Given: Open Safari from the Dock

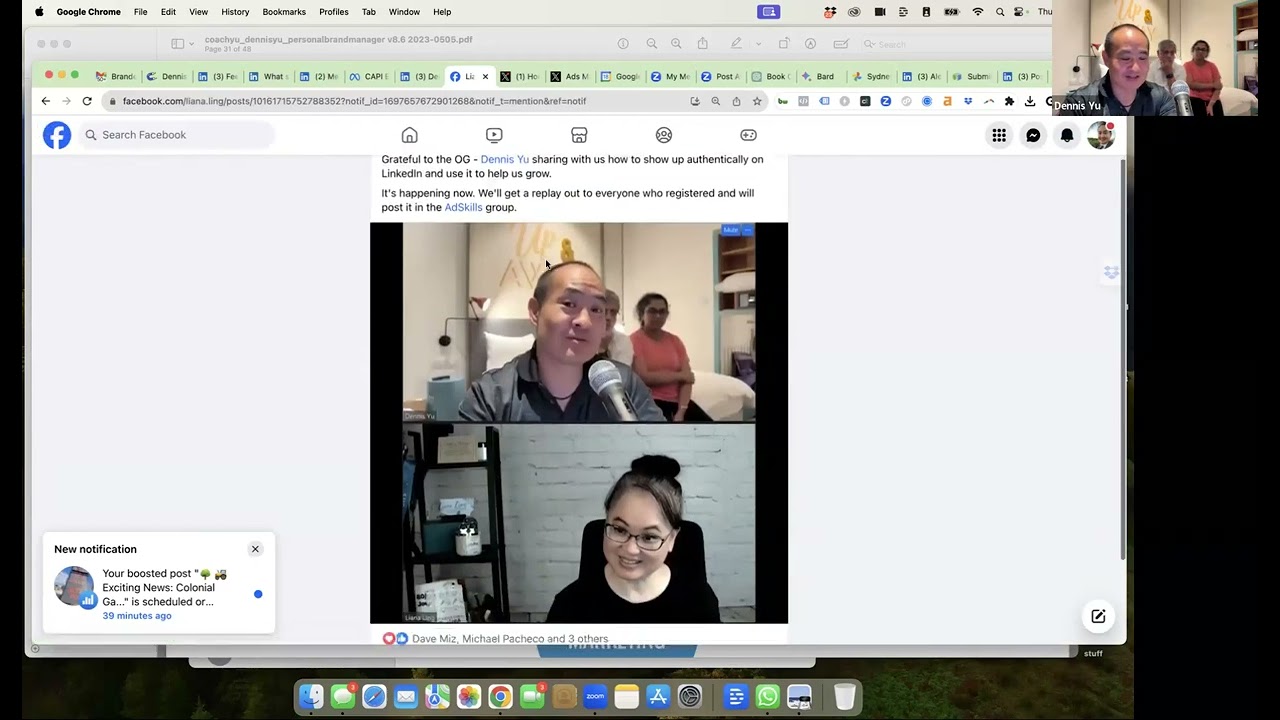Looking at the screenshot, I should (374, 696).
